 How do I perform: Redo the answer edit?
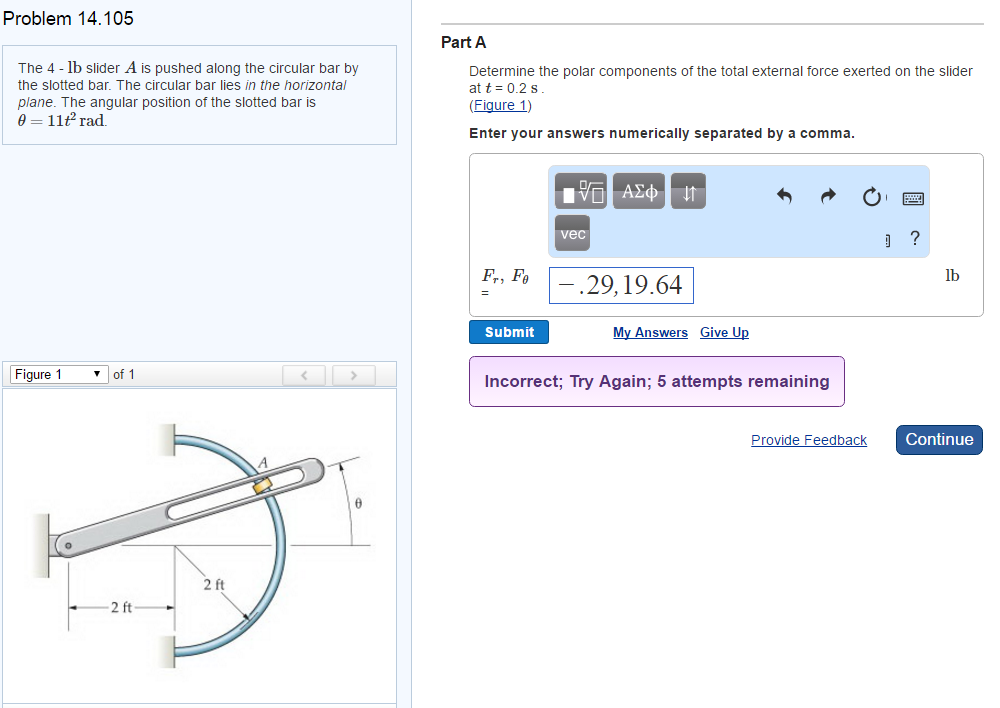tap(828, 197)
